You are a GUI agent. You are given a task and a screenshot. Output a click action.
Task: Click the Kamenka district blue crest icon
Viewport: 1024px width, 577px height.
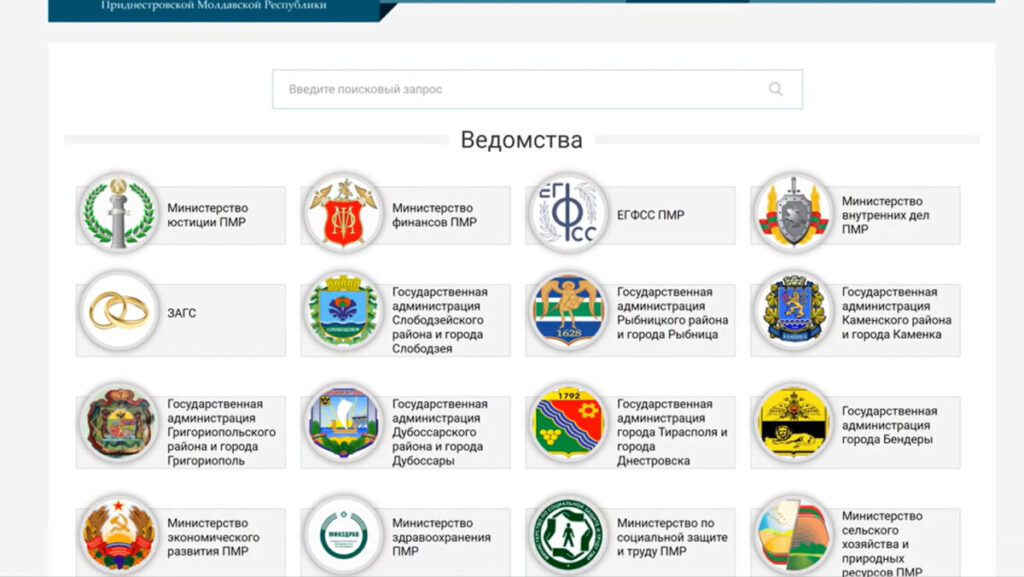[x=791, y=311]
